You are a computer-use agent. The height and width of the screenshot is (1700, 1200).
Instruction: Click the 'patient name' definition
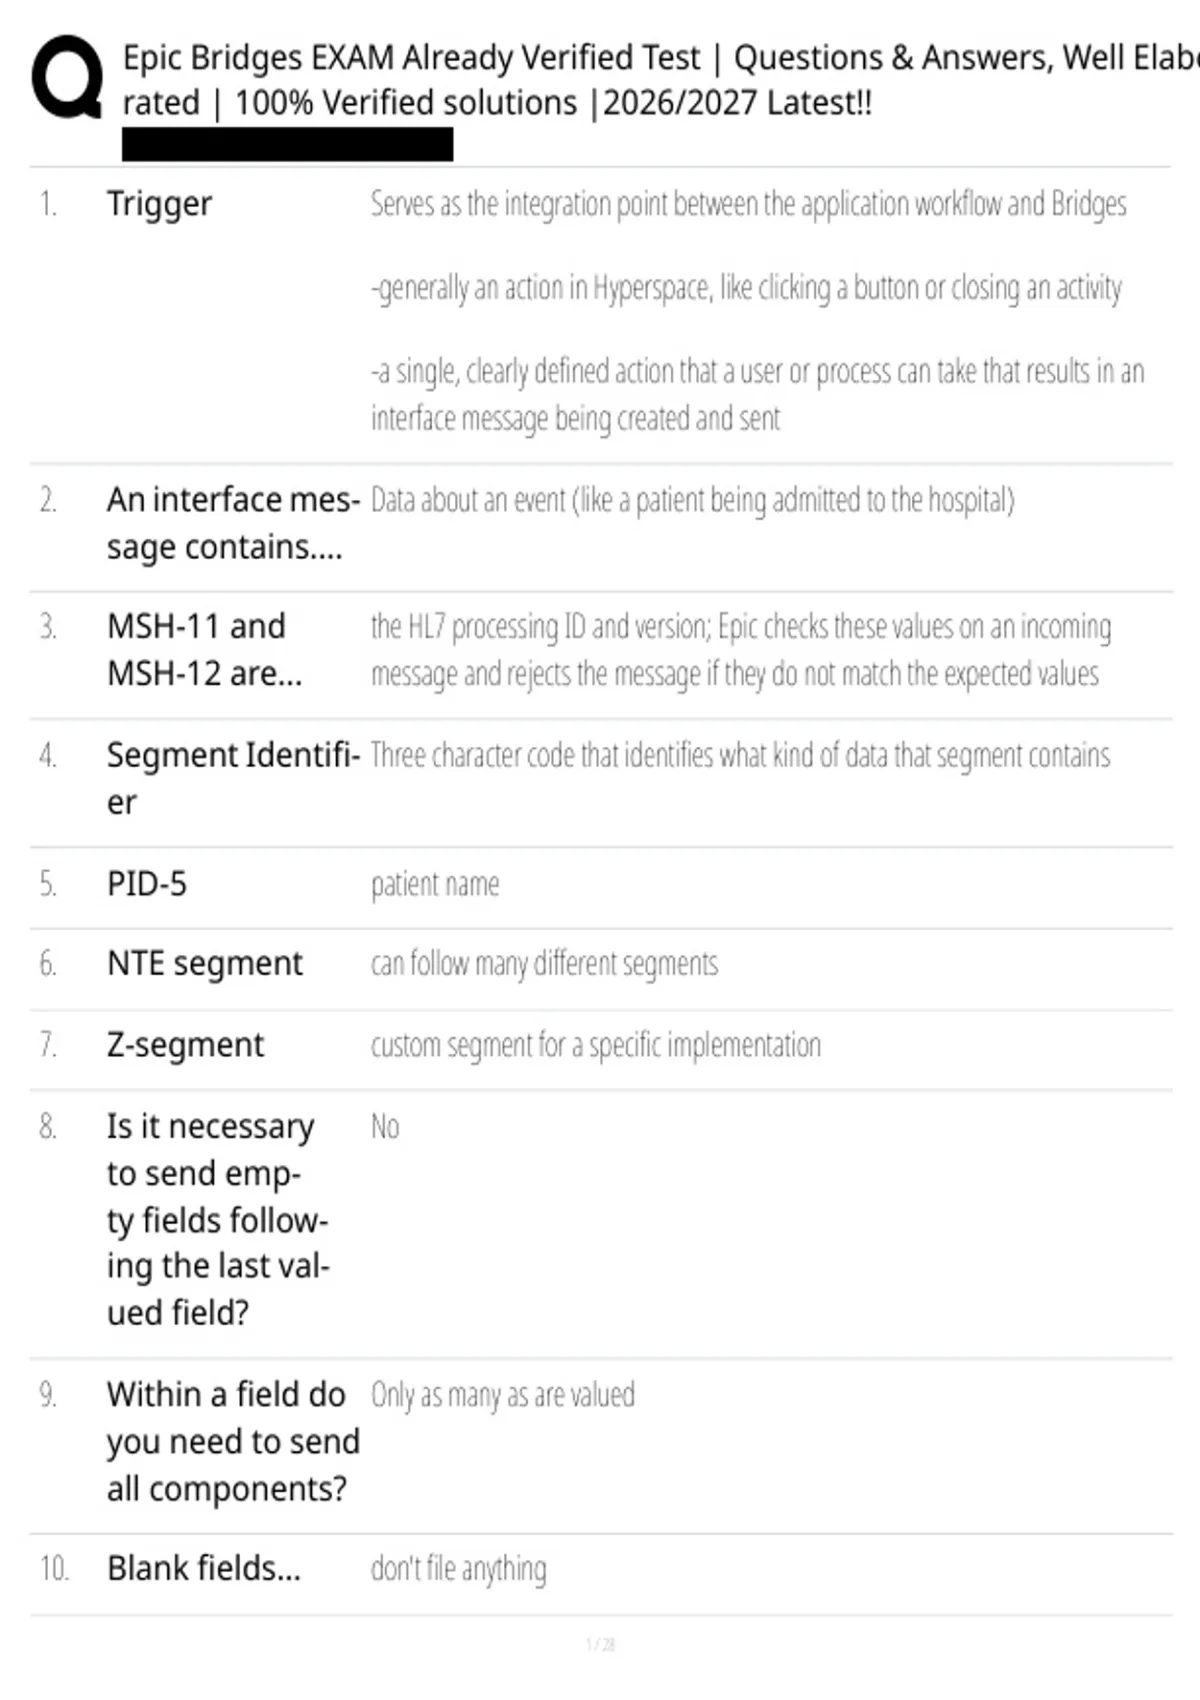pos(435,885)
